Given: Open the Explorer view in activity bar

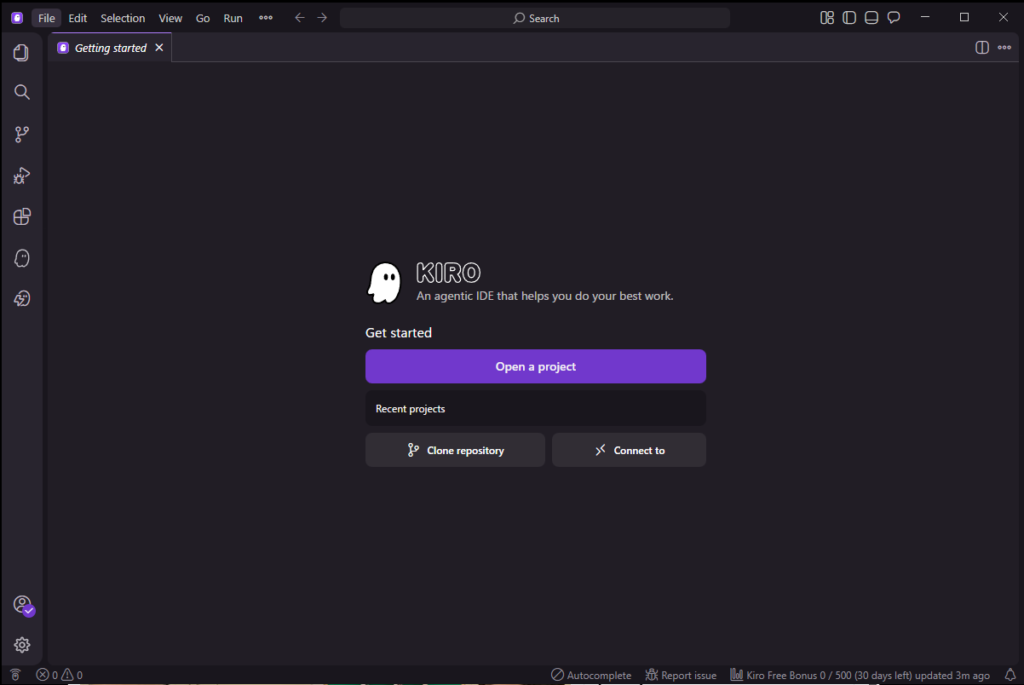Looking at the screenshot, I should pyautogui.click(x=21, y=52).
